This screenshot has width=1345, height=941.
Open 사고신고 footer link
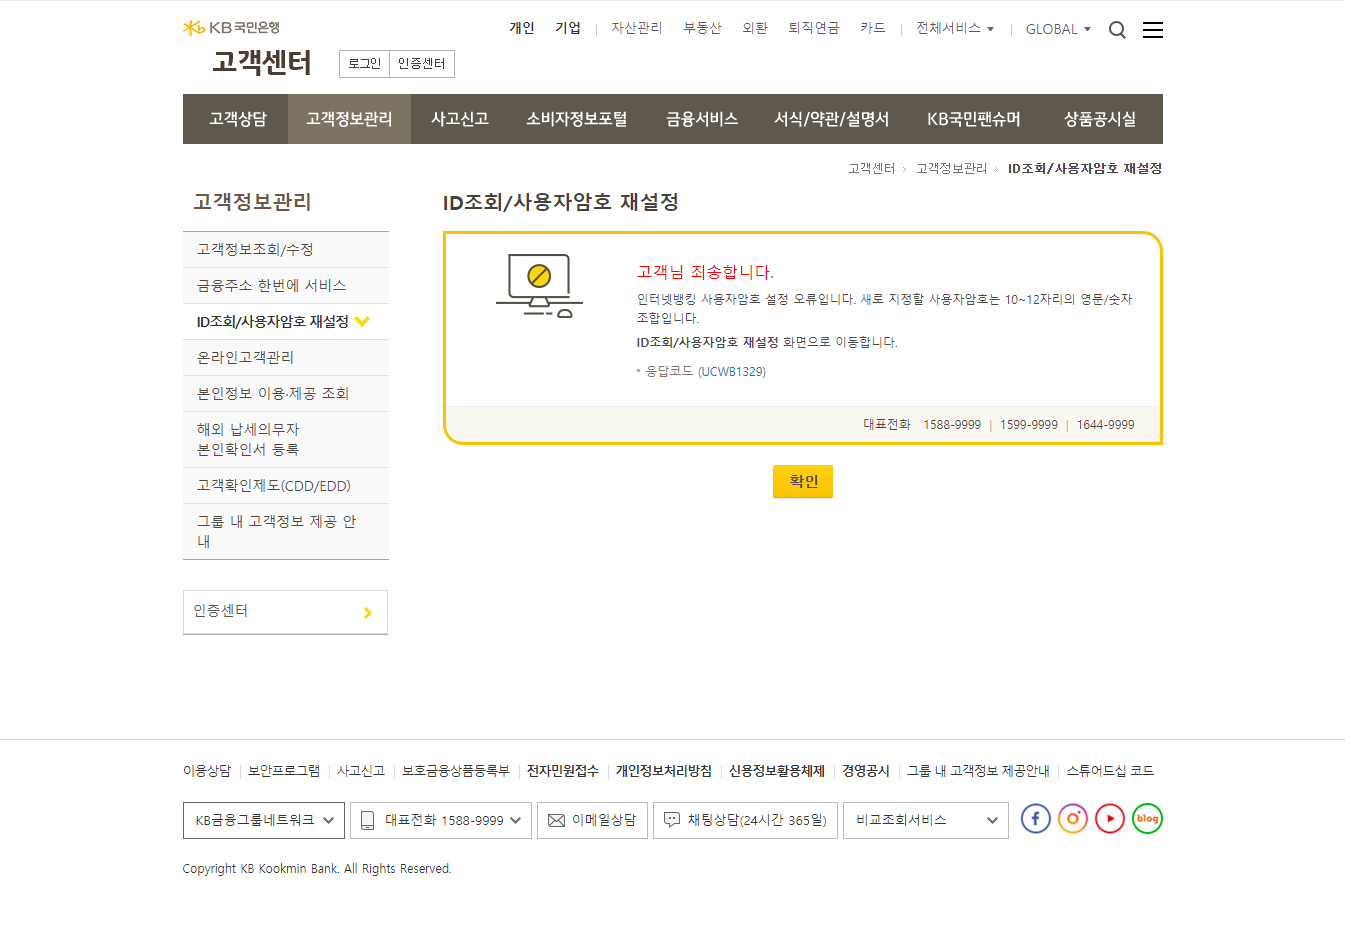[x=361, y=771]
